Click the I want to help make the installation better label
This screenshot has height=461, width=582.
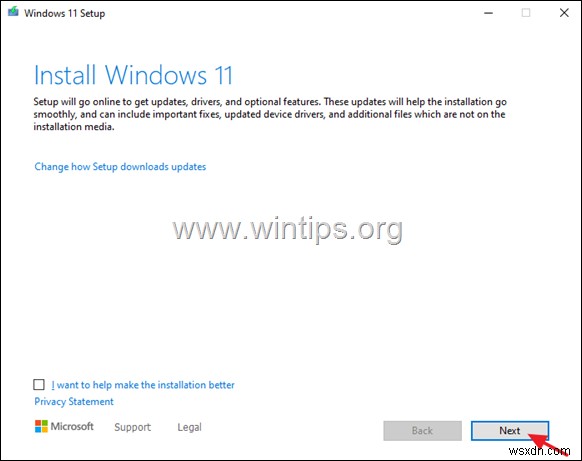coord(143,385)
